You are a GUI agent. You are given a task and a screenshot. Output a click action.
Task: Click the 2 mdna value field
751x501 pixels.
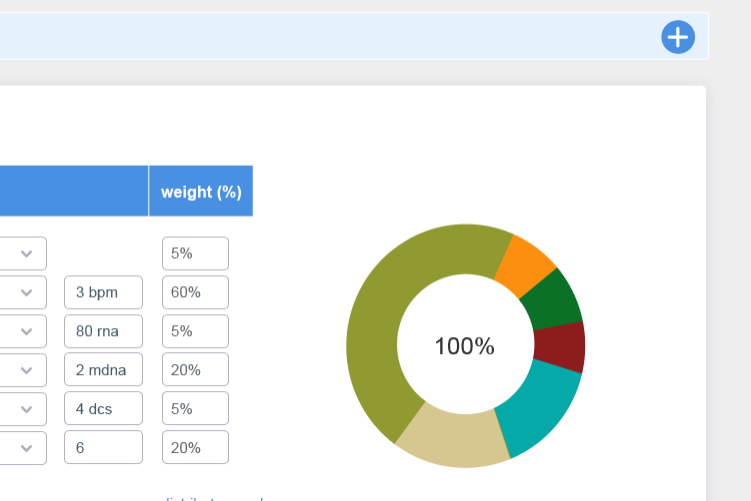click(x=103, y=370)
